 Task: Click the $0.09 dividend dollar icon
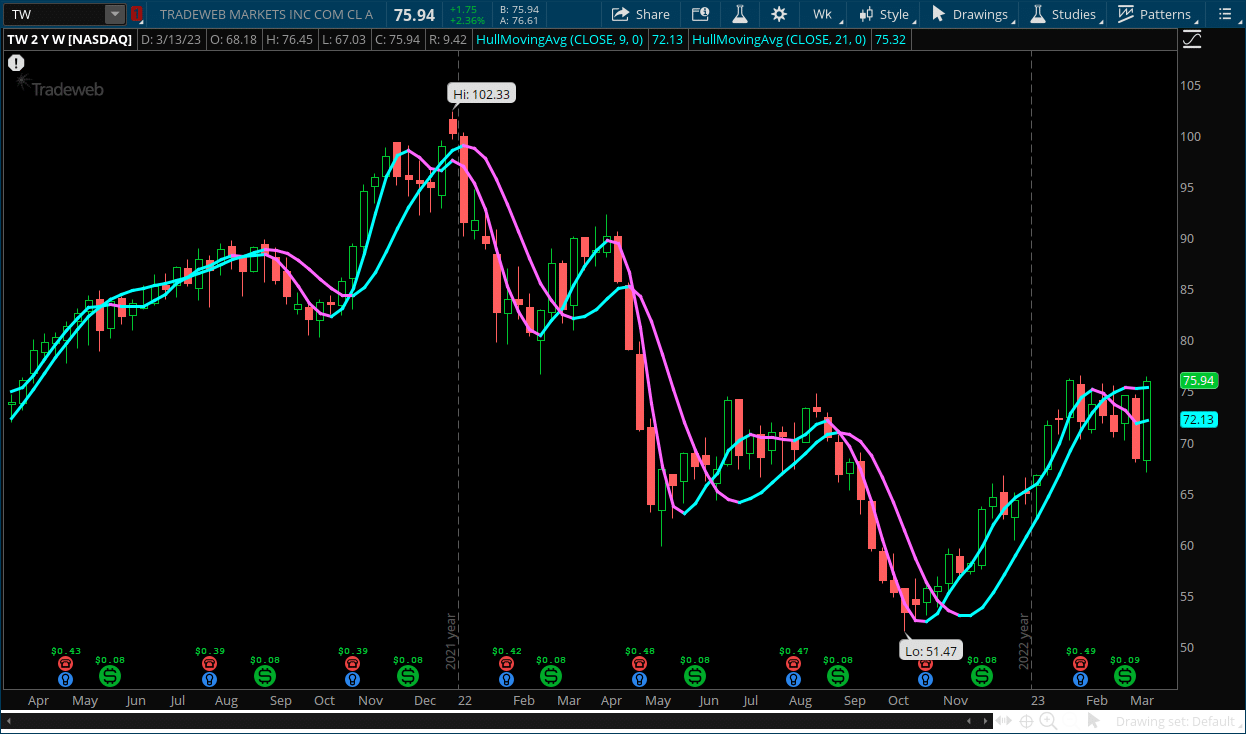point(1124,676)
